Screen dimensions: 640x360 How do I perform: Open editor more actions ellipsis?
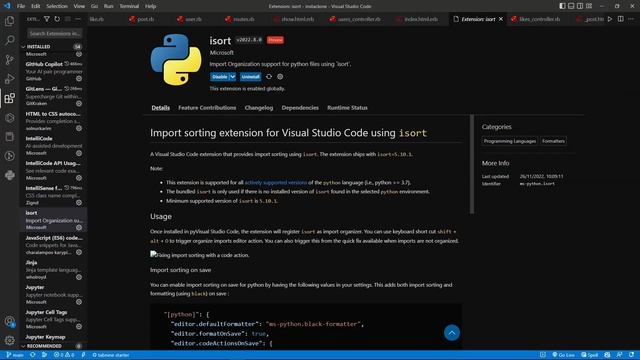[x=631, y=19]
